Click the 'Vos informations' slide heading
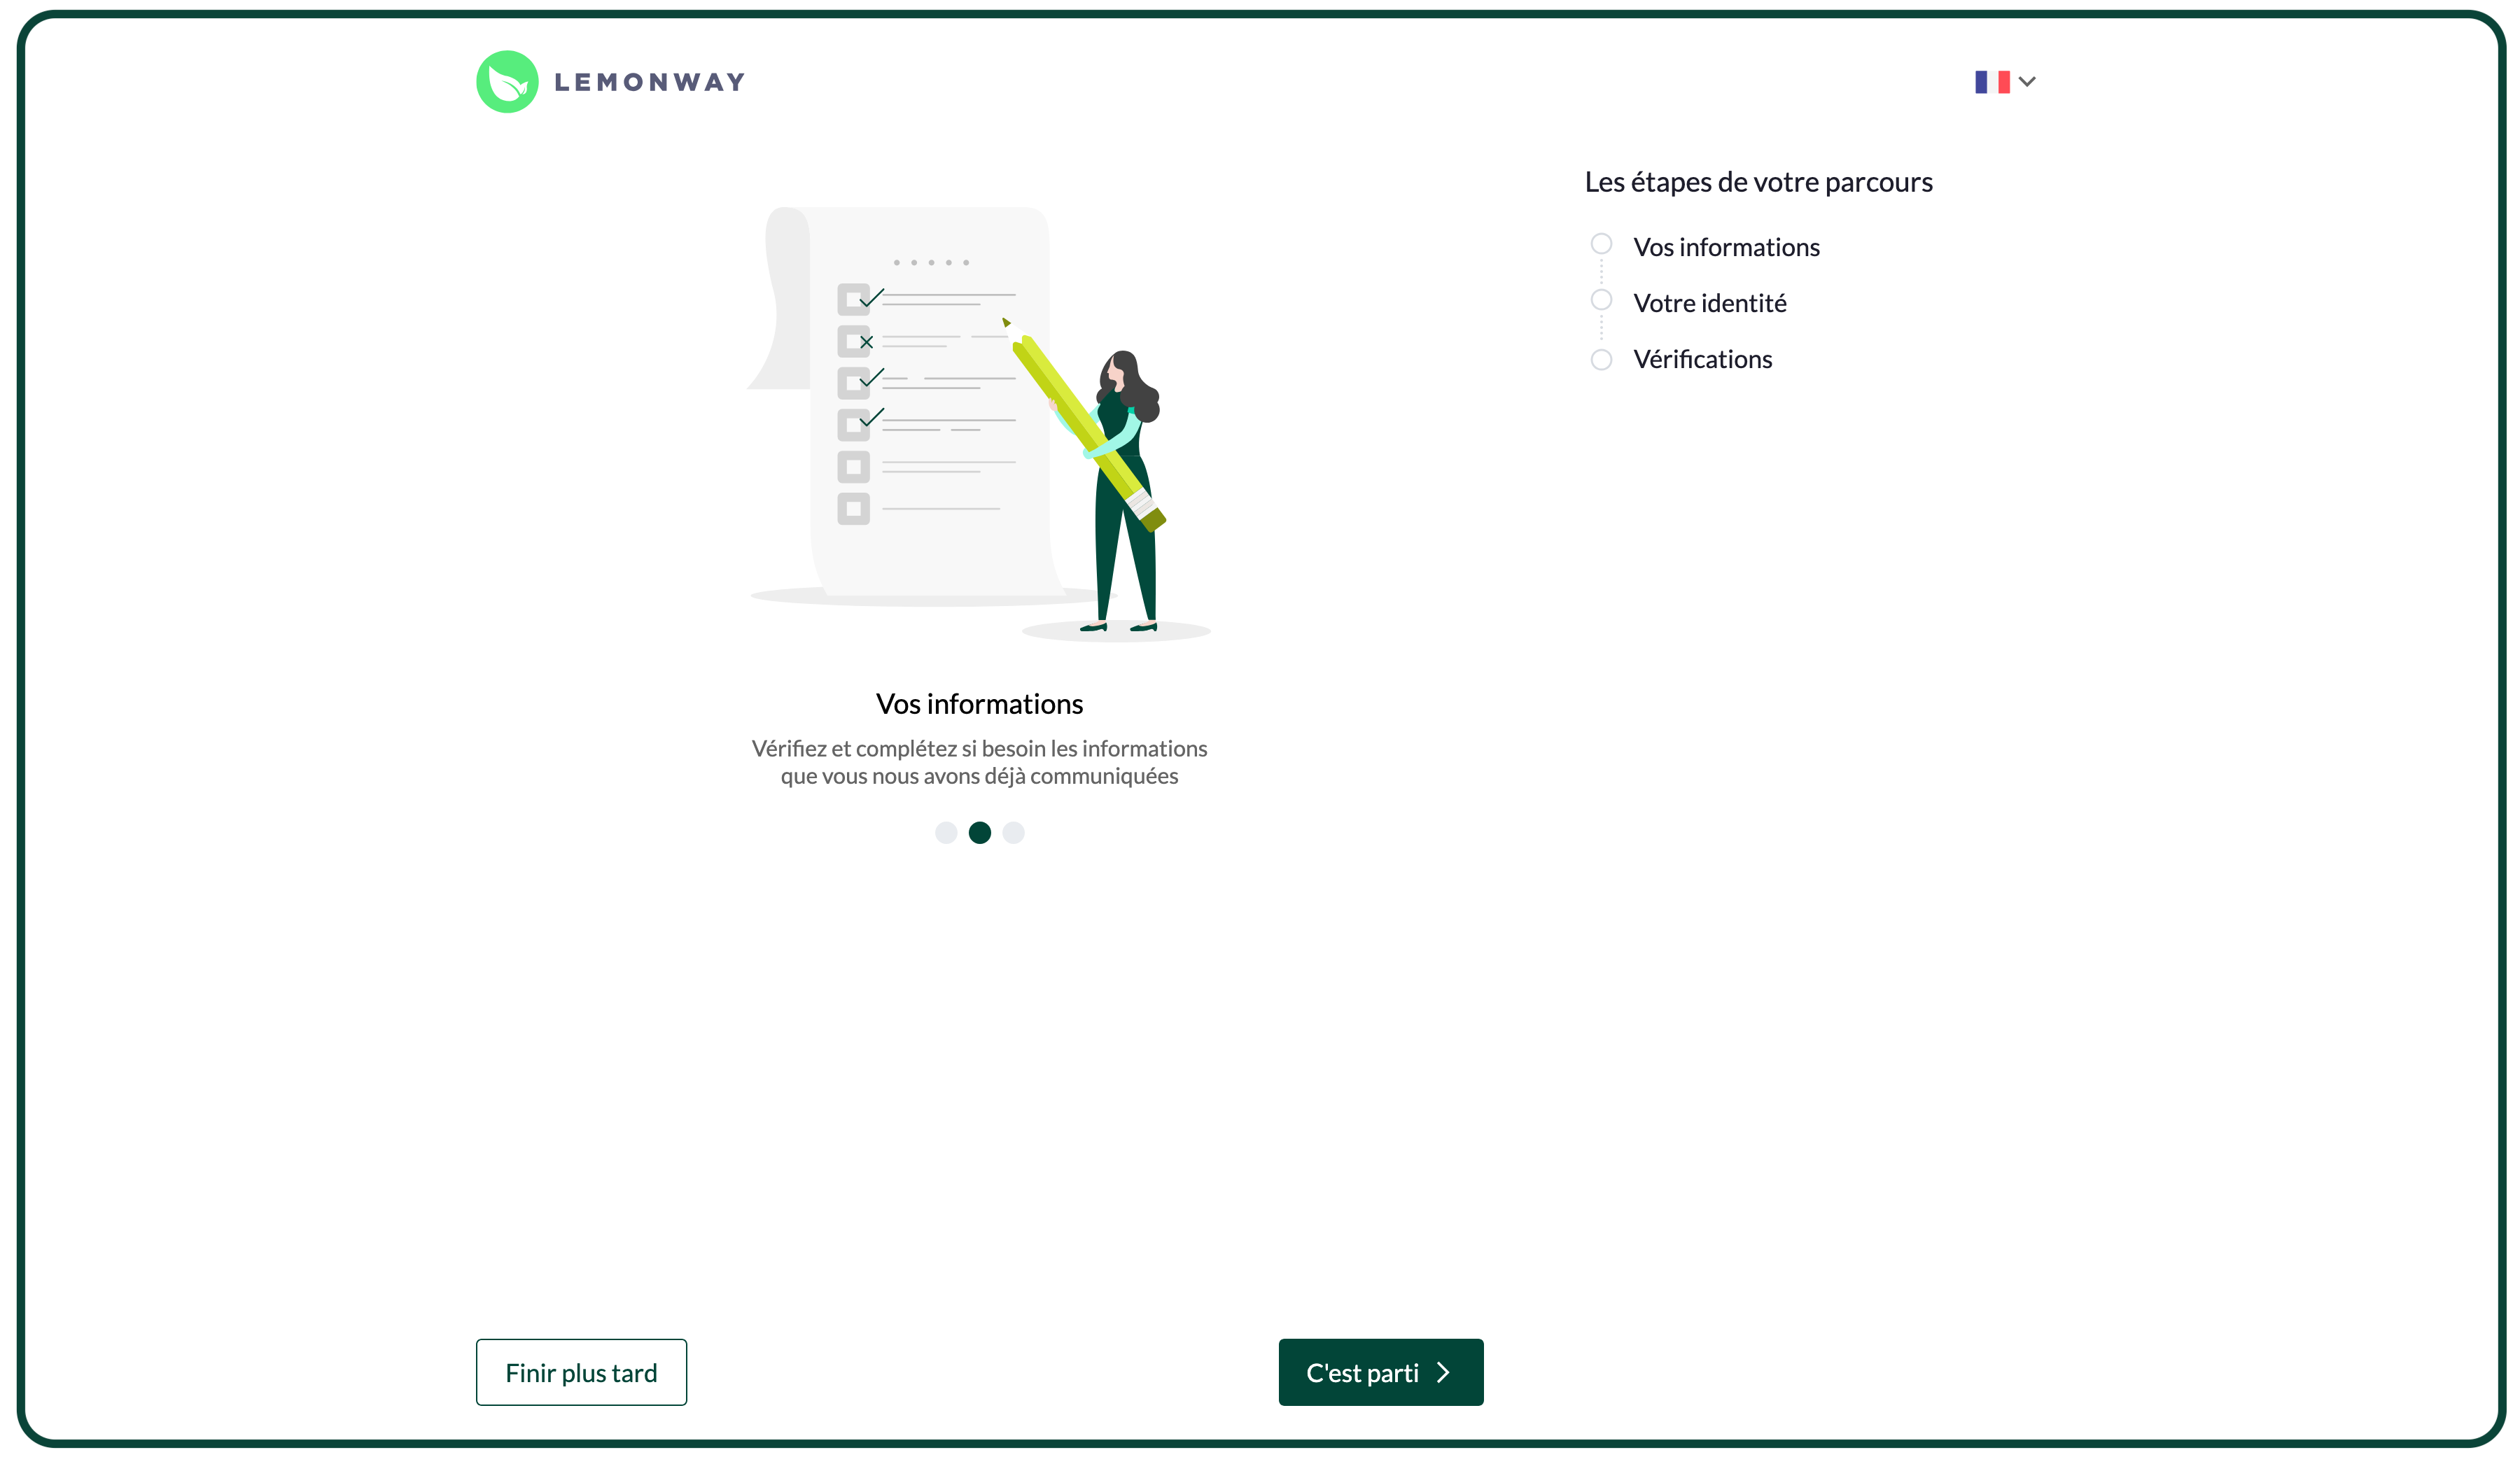Viewport: 2520px width, 1457px height. [x=979, y=704]
